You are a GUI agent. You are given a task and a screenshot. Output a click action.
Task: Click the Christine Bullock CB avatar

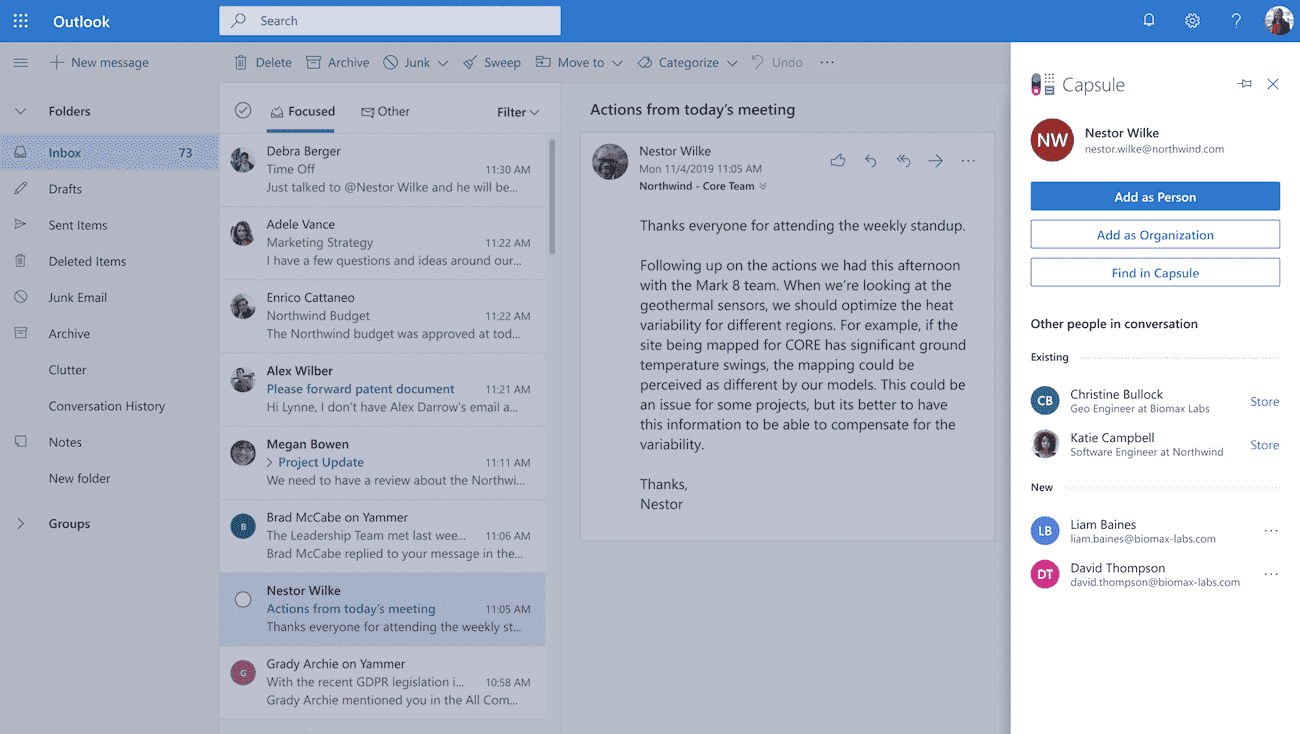pos(1045,401)
